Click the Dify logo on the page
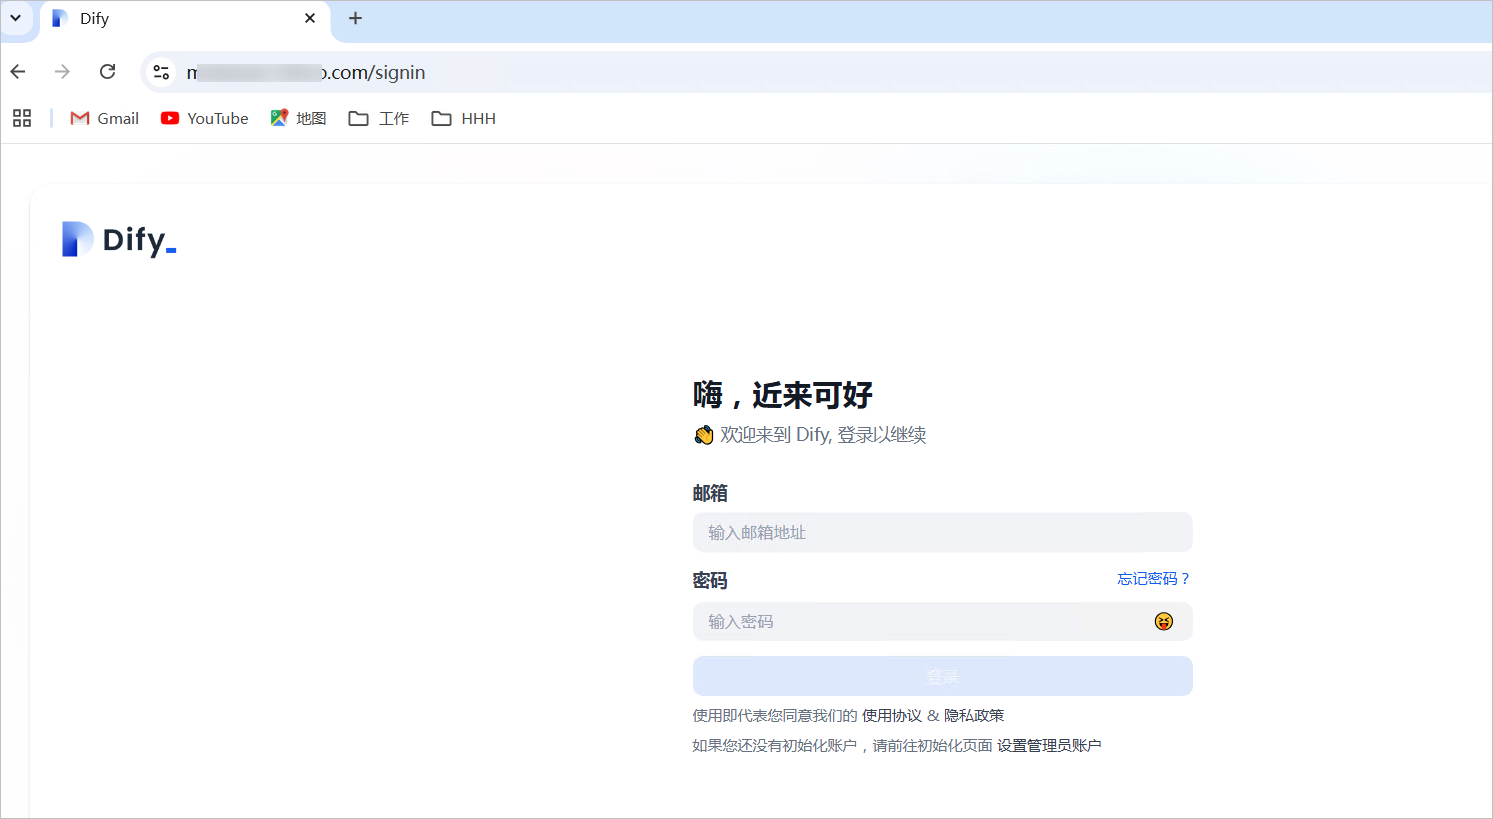The image size is (1493, 819). 119,240
